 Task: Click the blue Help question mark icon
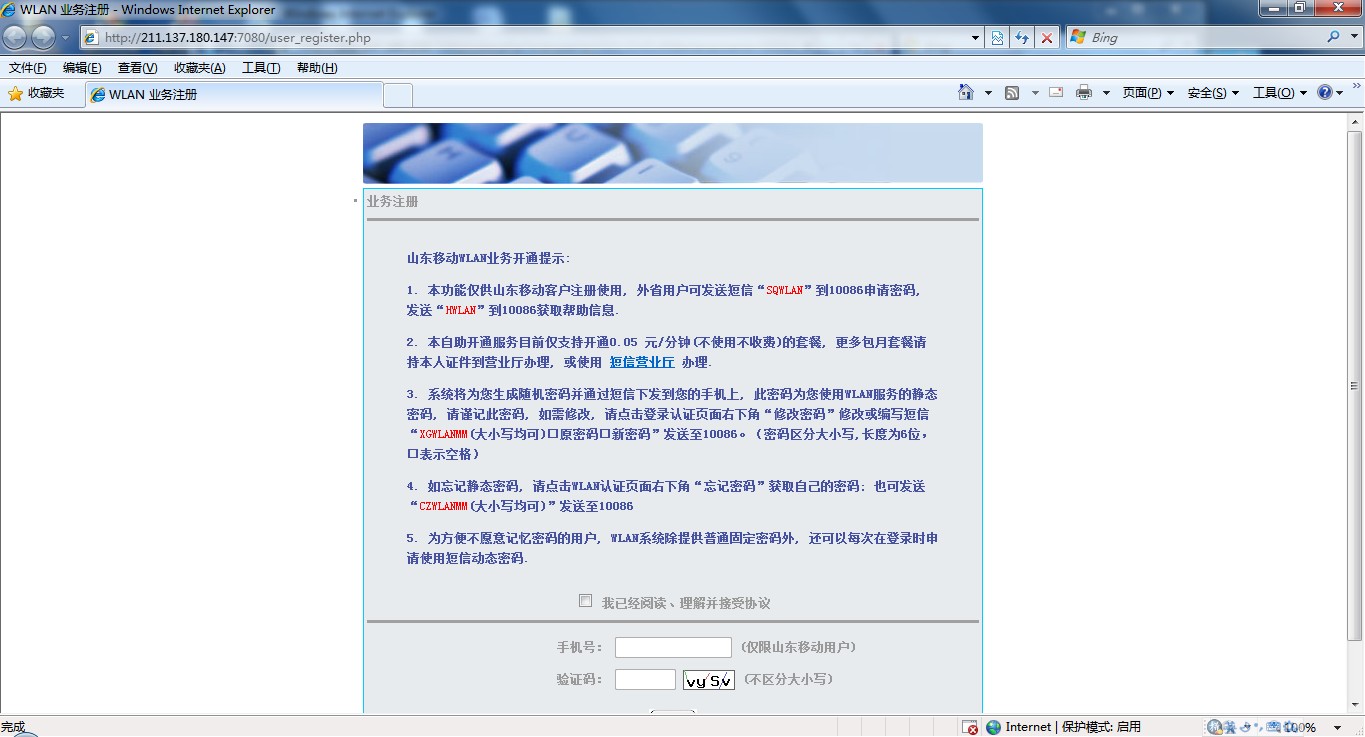tap(1325, 93)
